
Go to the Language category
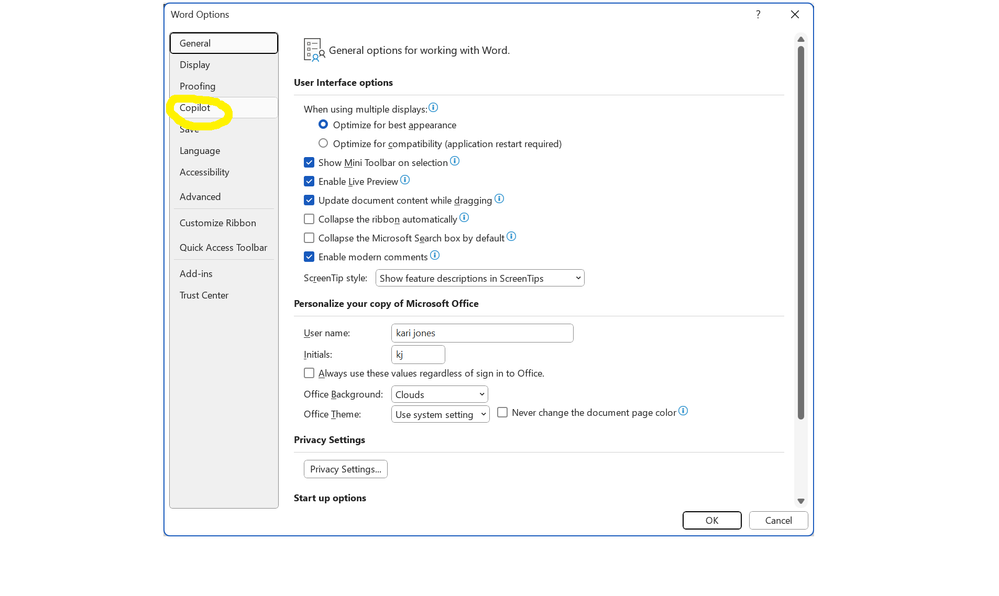point(224,150)
